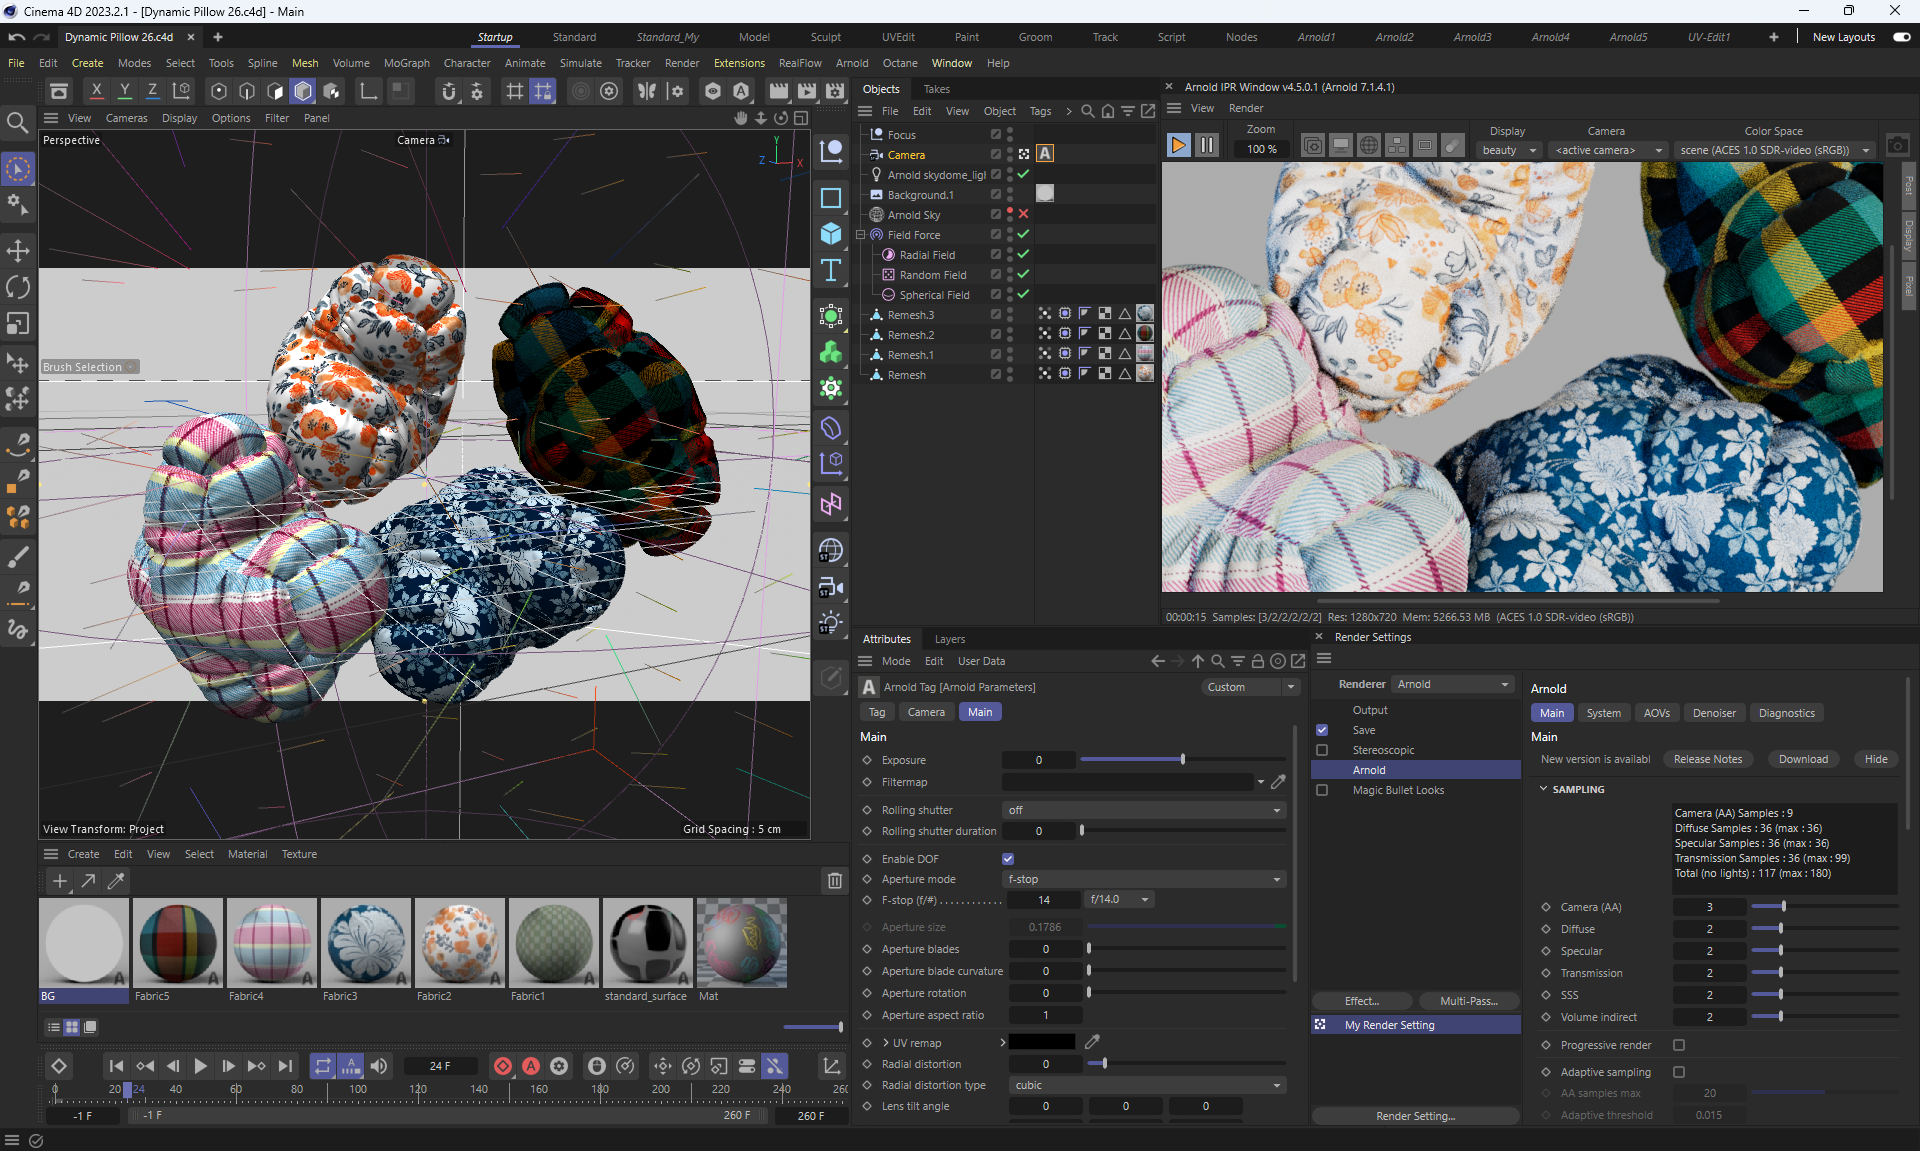Click the Multi-Pass... button
The height and width of the screenshot is (1151, 1920).
[x=1468, y=1001]
